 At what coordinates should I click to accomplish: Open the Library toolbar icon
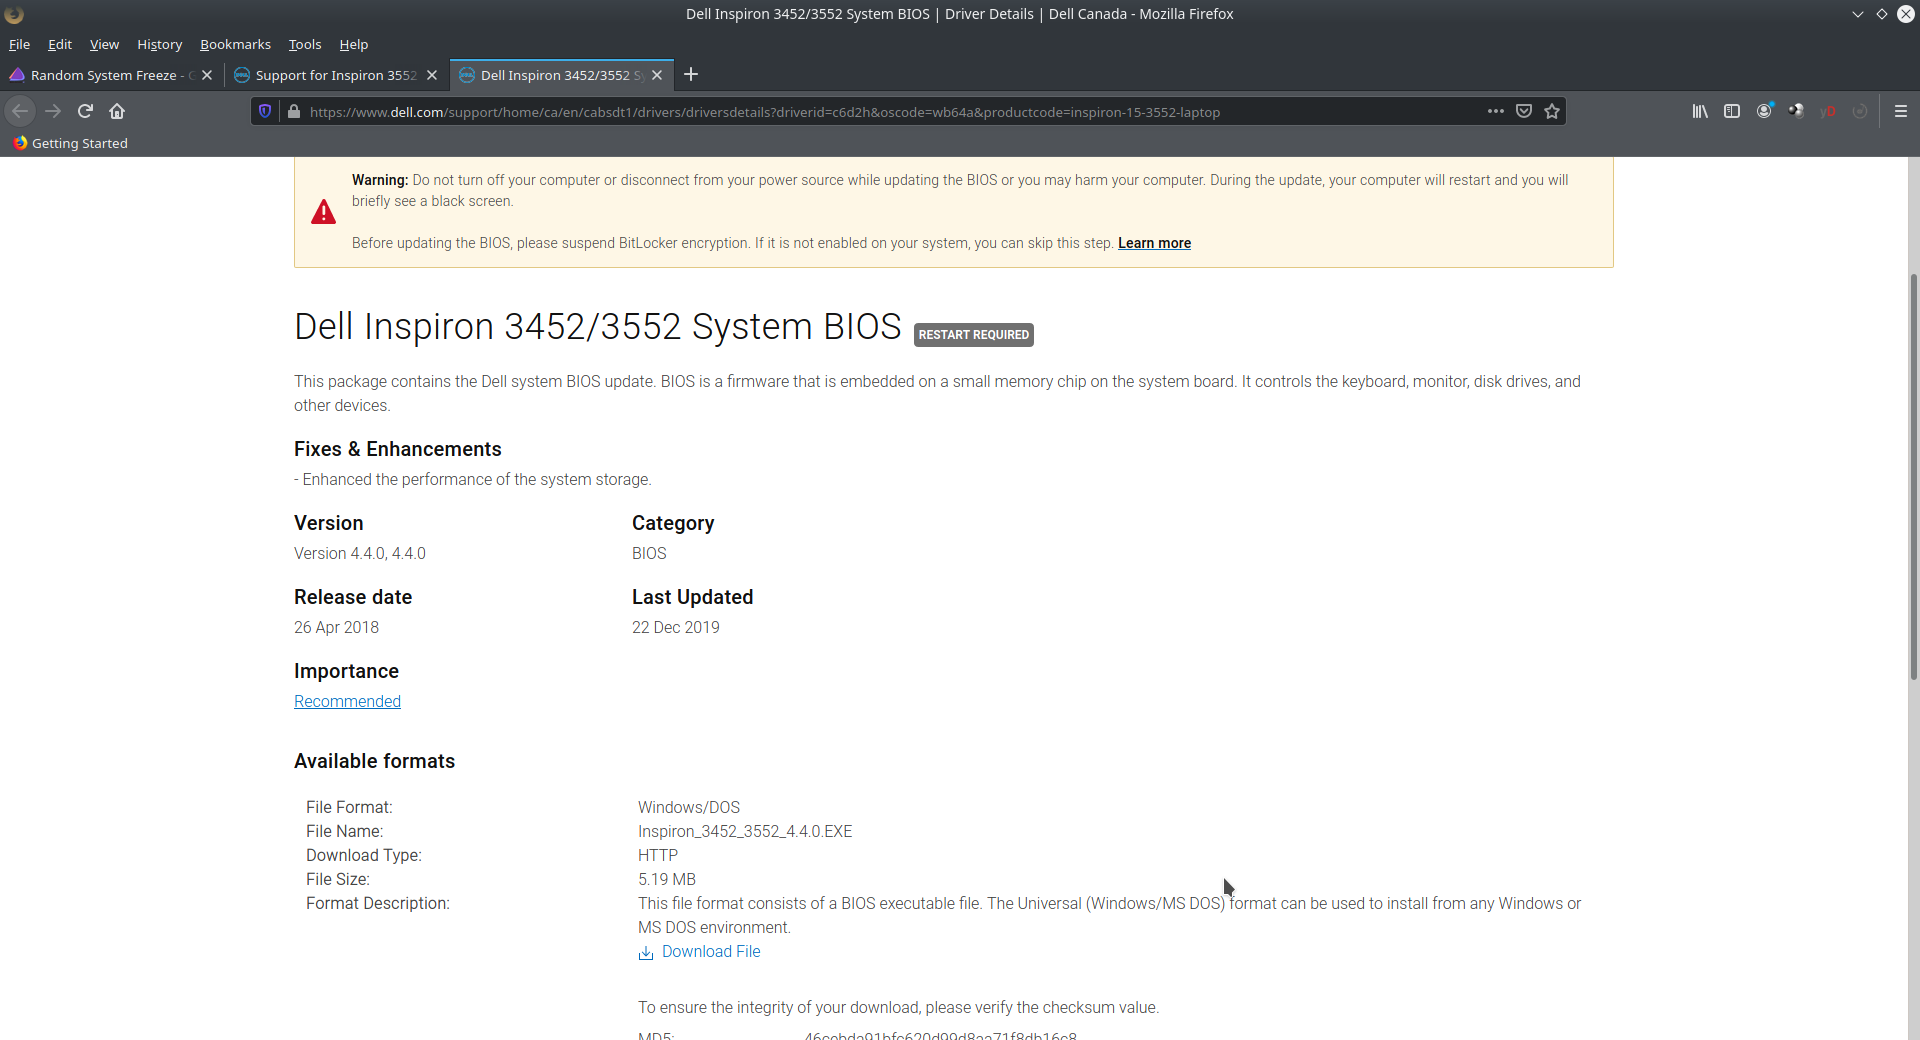point(1700,111)
